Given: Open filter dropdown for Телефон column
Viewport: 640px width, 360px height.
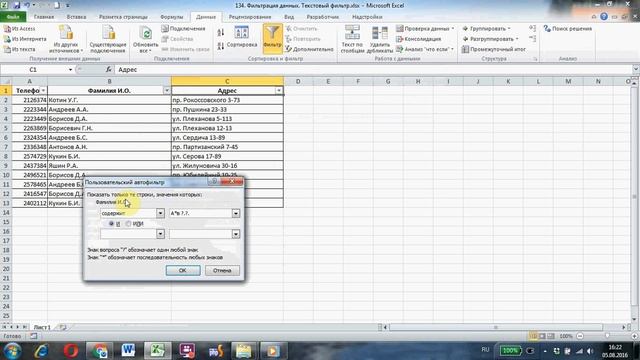Looking at the screenshot, I should click(43, 91).
